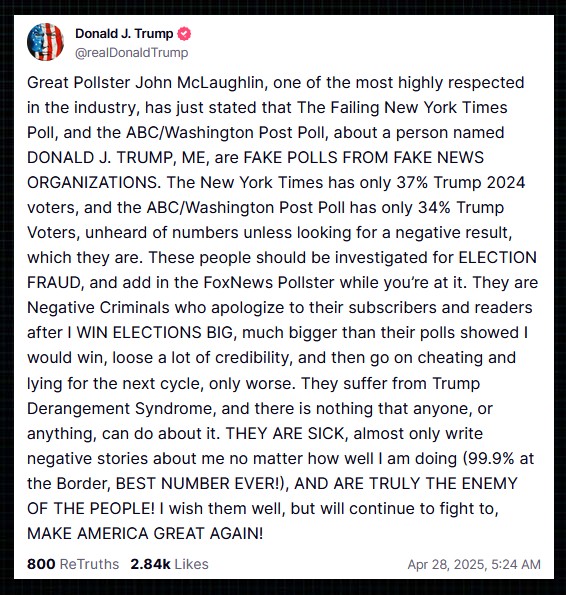
Task: Click the phrase The Failing New York Times
Action: pyautogui.click(x=402, y=107)
